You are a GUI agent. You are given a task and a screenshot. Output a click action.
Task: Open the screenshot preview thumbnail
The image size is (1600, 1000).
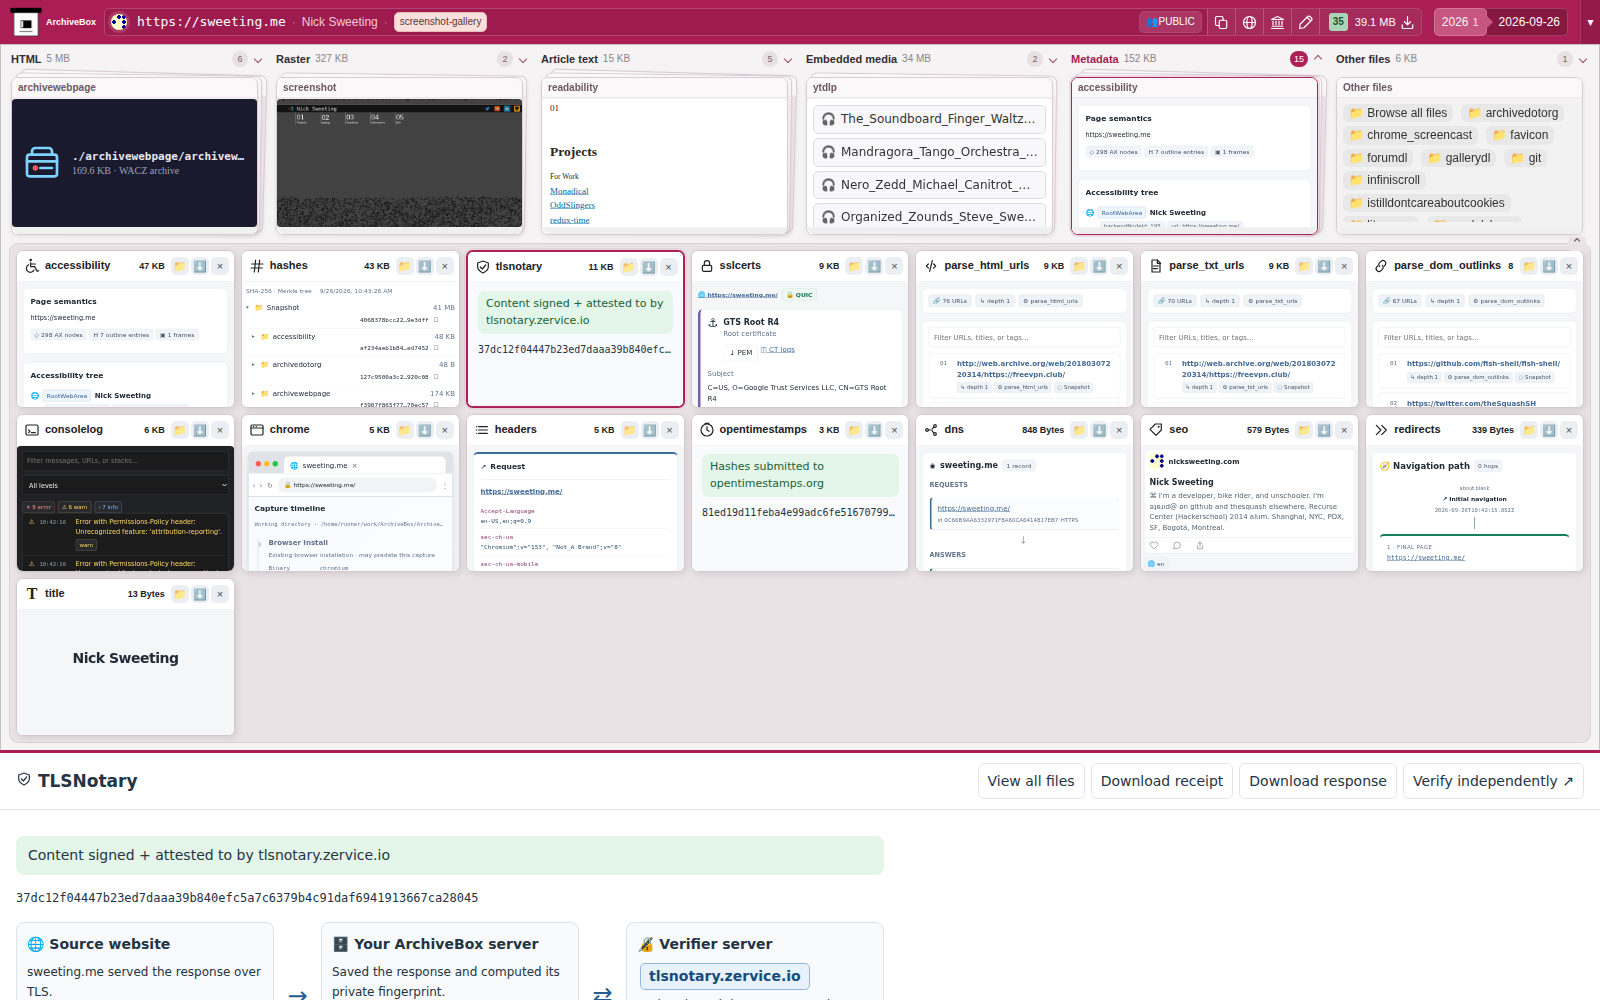pyautogui.click(x=399, y=163)
